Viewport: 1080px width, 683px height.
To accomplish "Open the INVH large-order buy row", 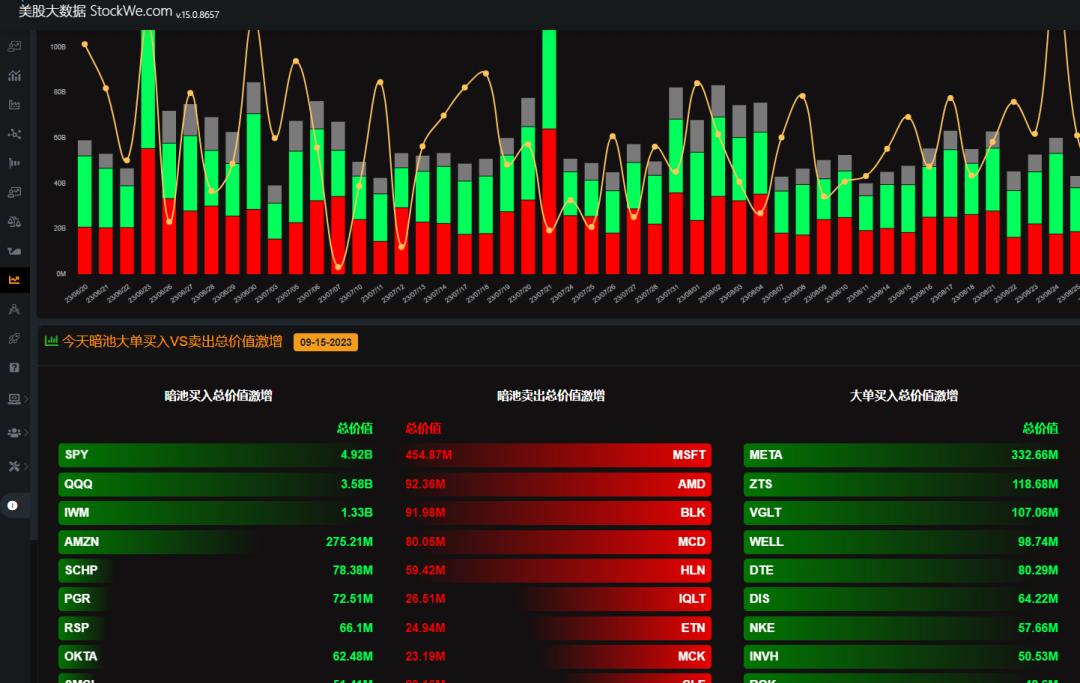I will (903, 657).
